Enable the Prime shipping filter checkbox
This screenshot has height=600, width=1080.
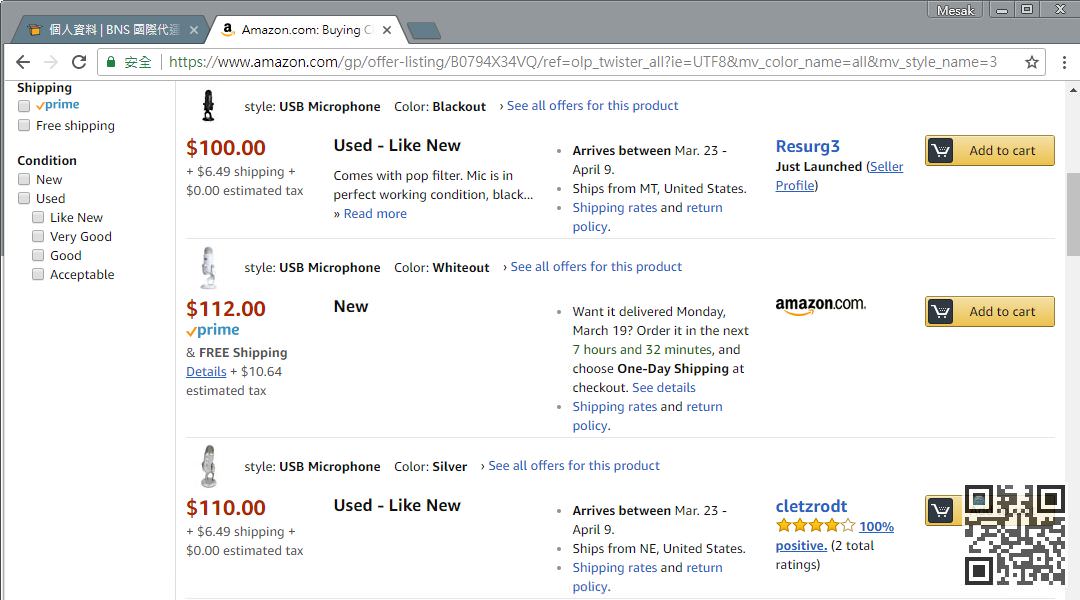click(24, 105)
